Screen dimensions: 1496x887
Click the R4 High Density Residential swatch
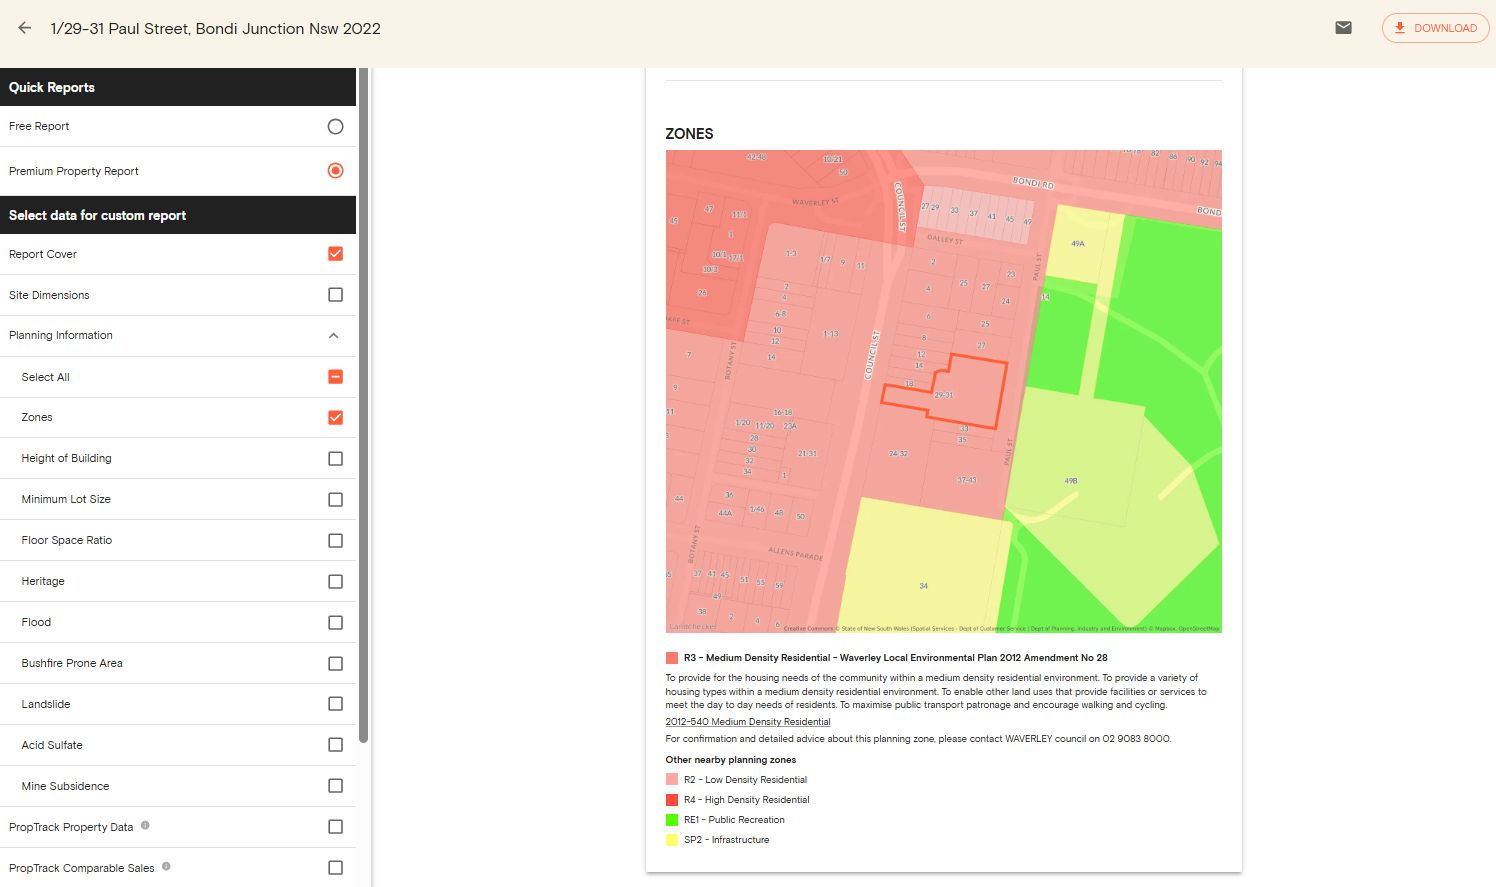tap(672, 800)
